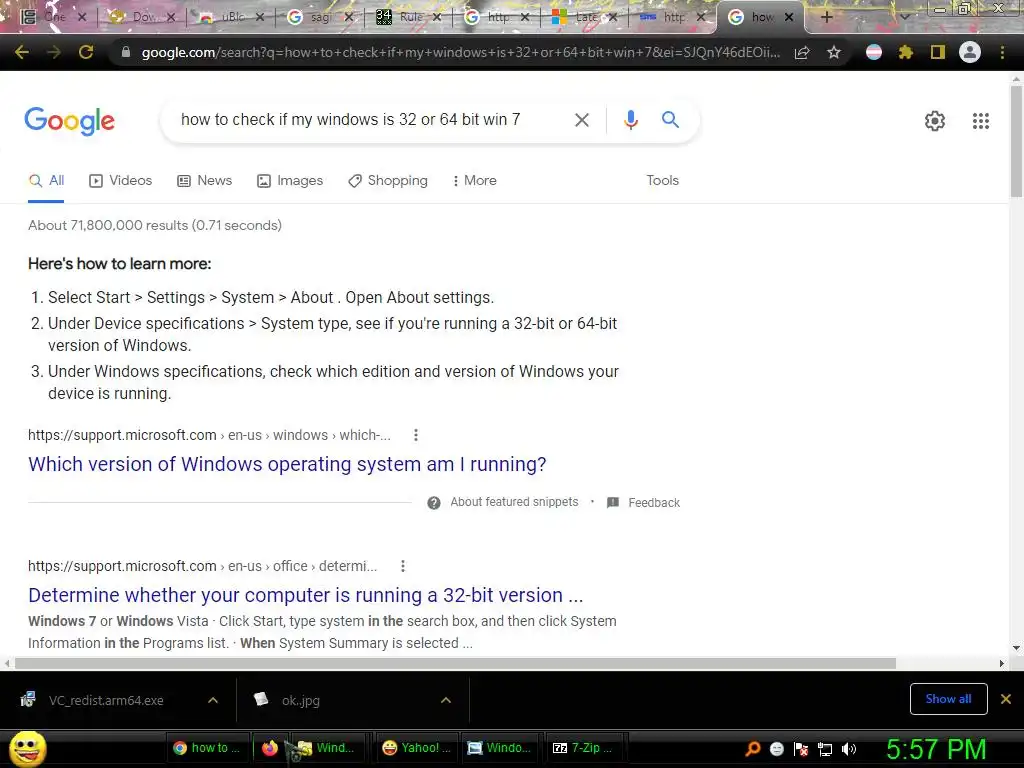Image resolution: width=1024 pixels, height=768 pixels.
Task: Click the volume speaker tray icon
Action: coord(849,749)
